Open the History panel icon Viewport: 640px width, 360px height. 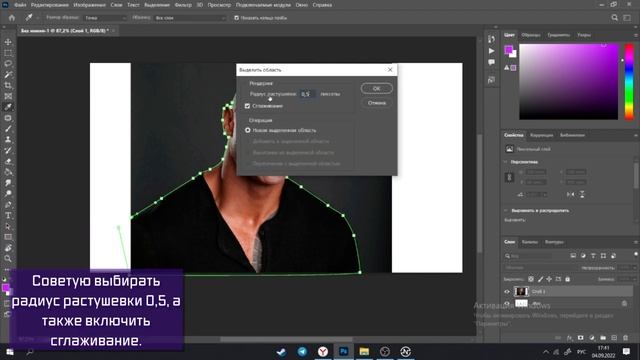491,39
